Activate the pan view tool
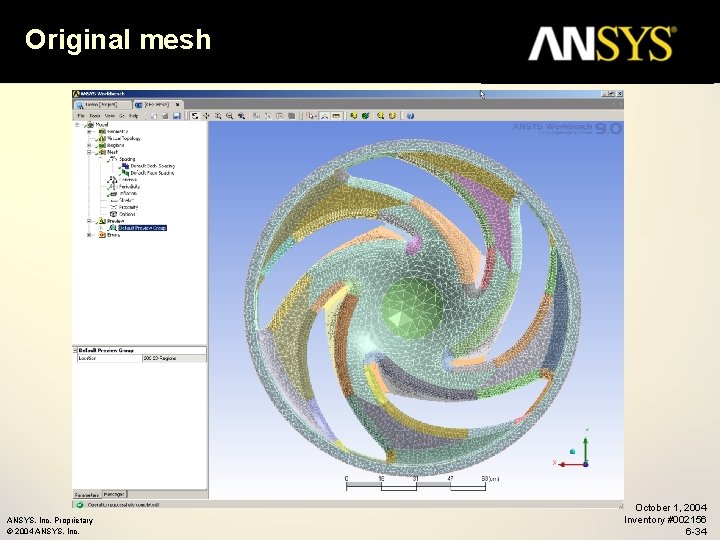Image resolution: width=720 pixels, height=540 pixels. pyautogui.click(x=206, y=116)
